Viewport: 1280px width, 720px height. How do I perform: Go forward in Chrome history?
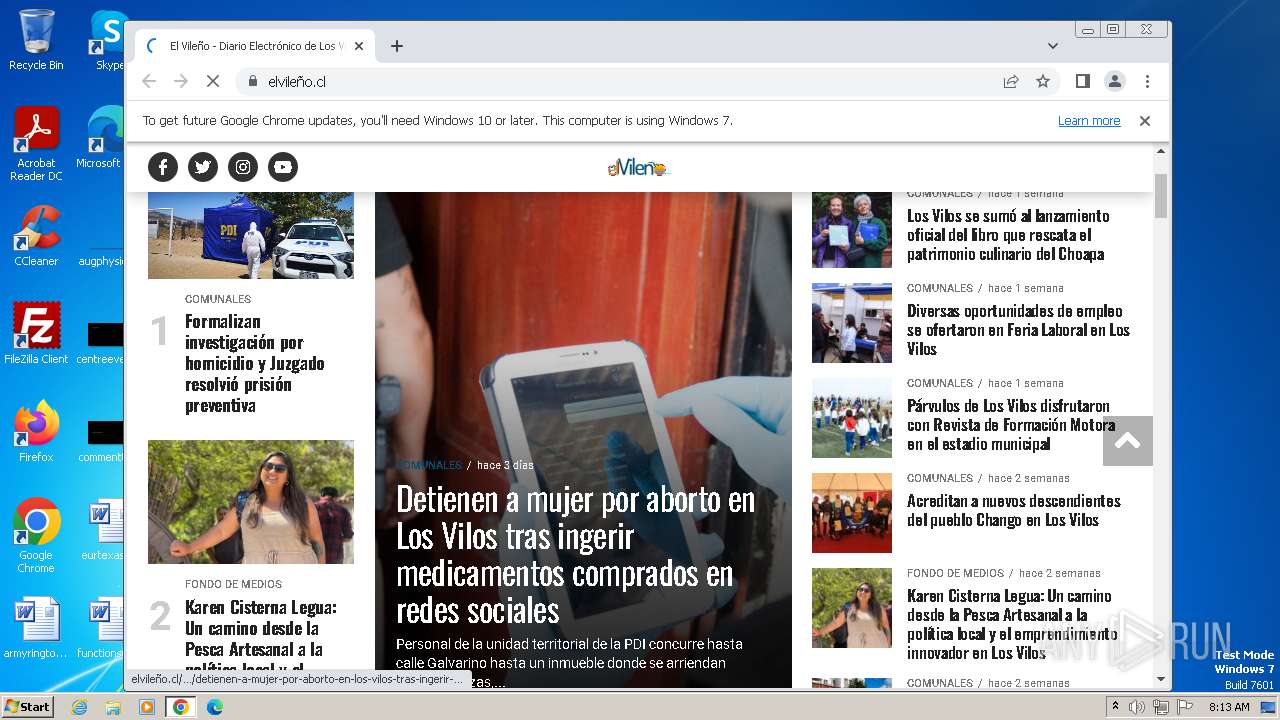point(181,81)
